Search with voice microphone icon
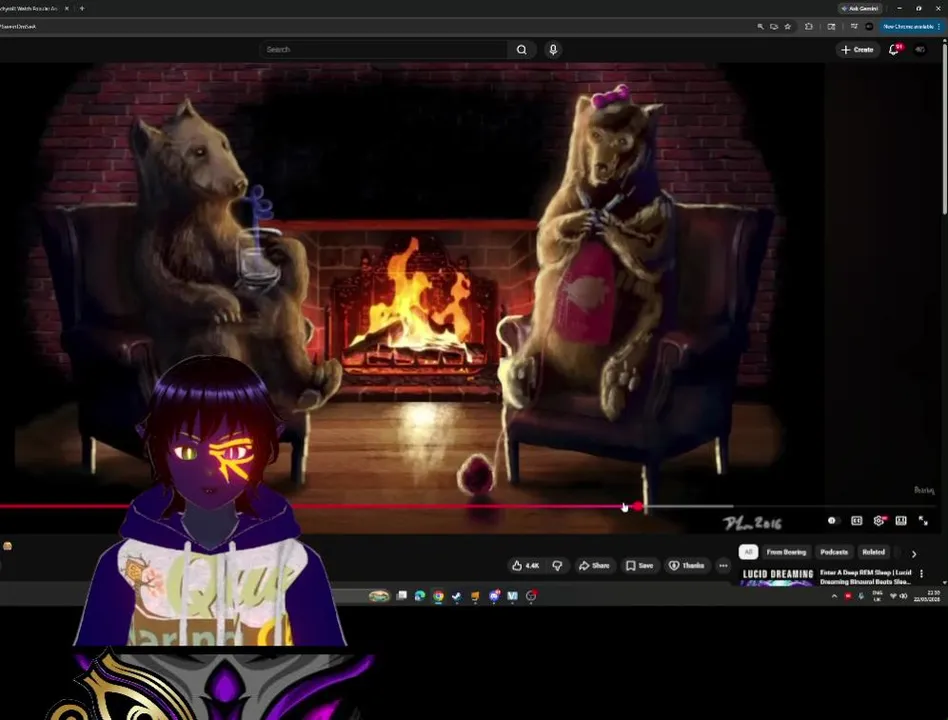Screen dimensions: 948x720 553,50
